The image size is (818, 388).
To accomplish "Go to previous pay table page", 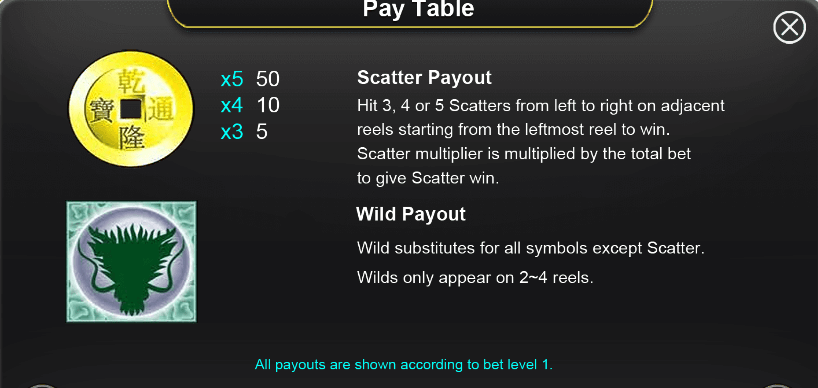I will pos(41,385).
